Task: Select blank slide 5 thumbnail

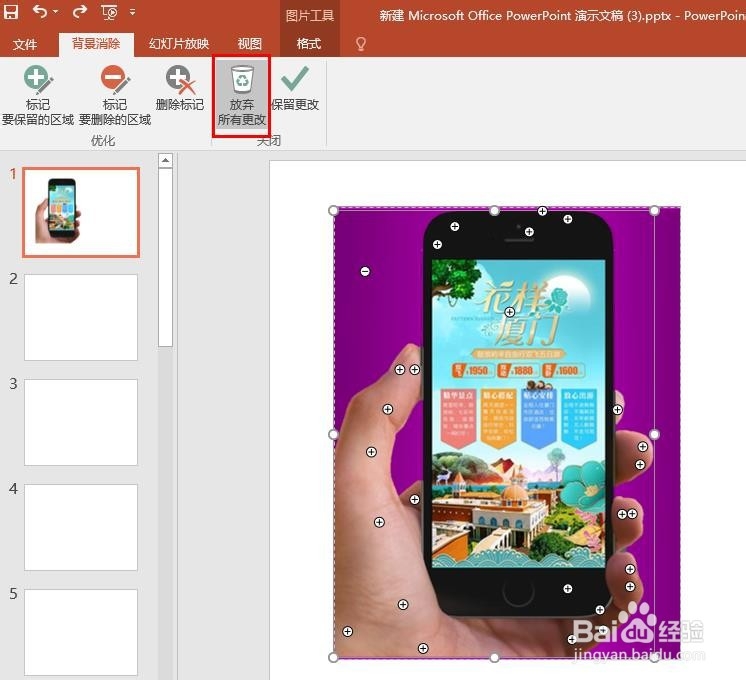Action: click(81, 632)
